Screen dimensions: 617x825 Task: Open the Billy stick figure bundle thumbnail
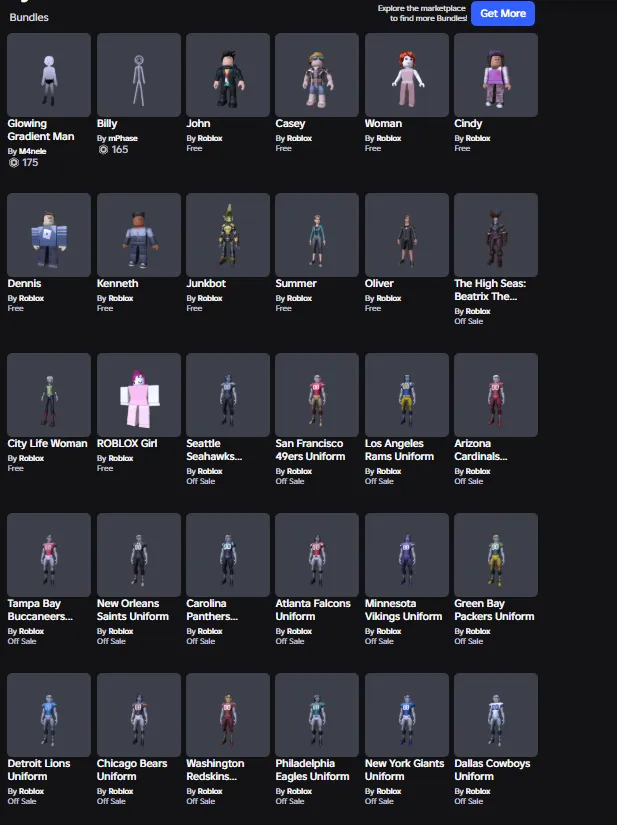tap(139, 75)
